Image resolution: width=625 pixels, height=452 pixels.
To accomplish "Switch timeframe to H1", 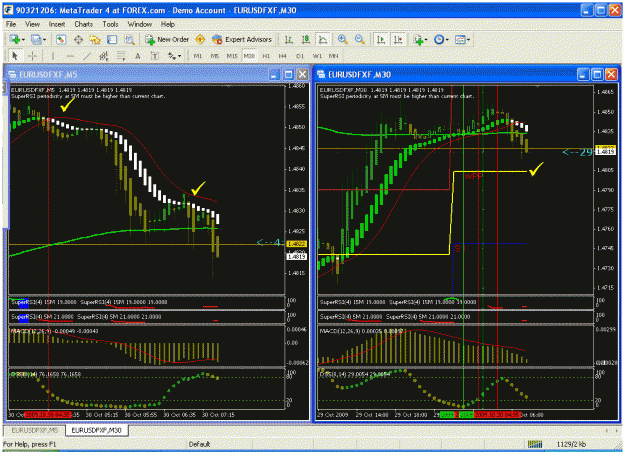I will coord(266,56).
